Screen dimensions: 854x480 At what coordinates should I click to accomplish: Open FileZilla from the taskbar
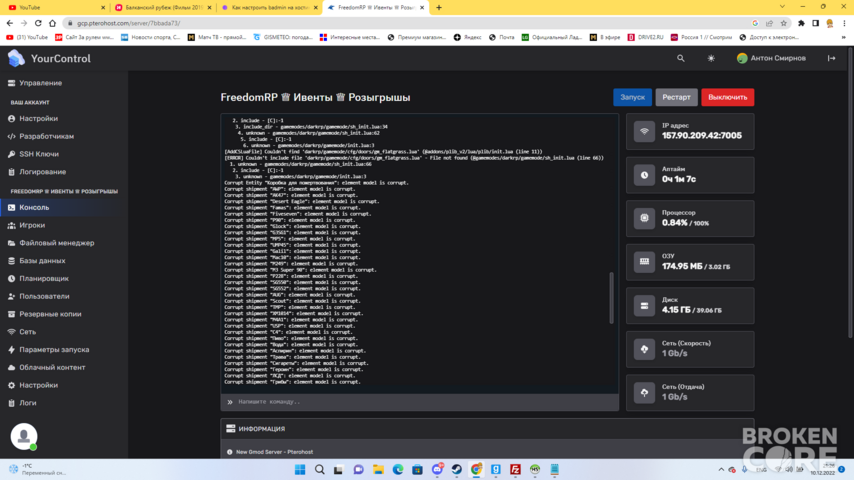pos(515,469)
